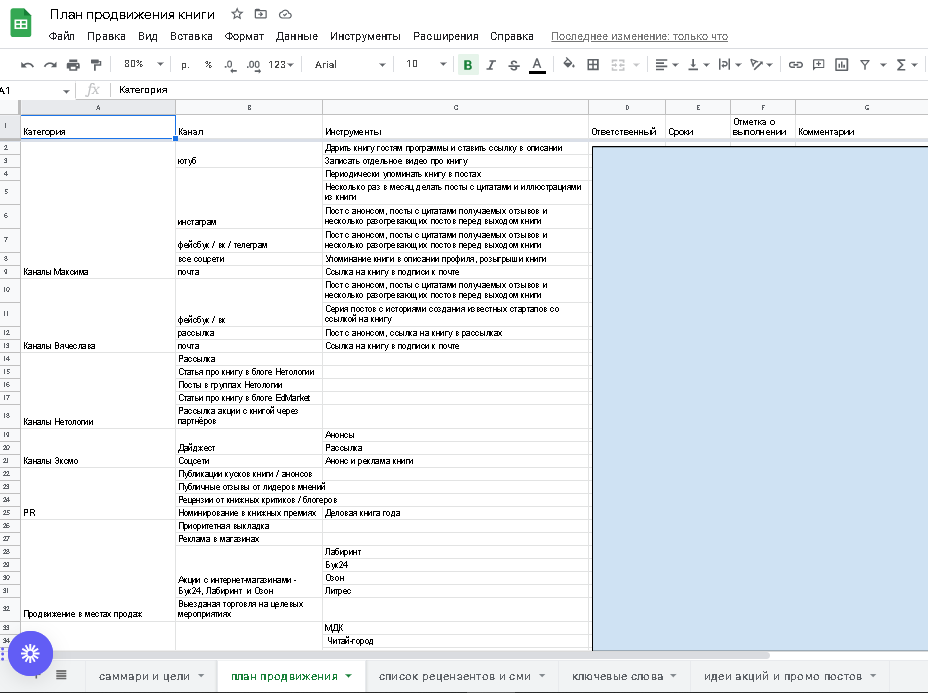Open the fill color picker

coord(569,65)
